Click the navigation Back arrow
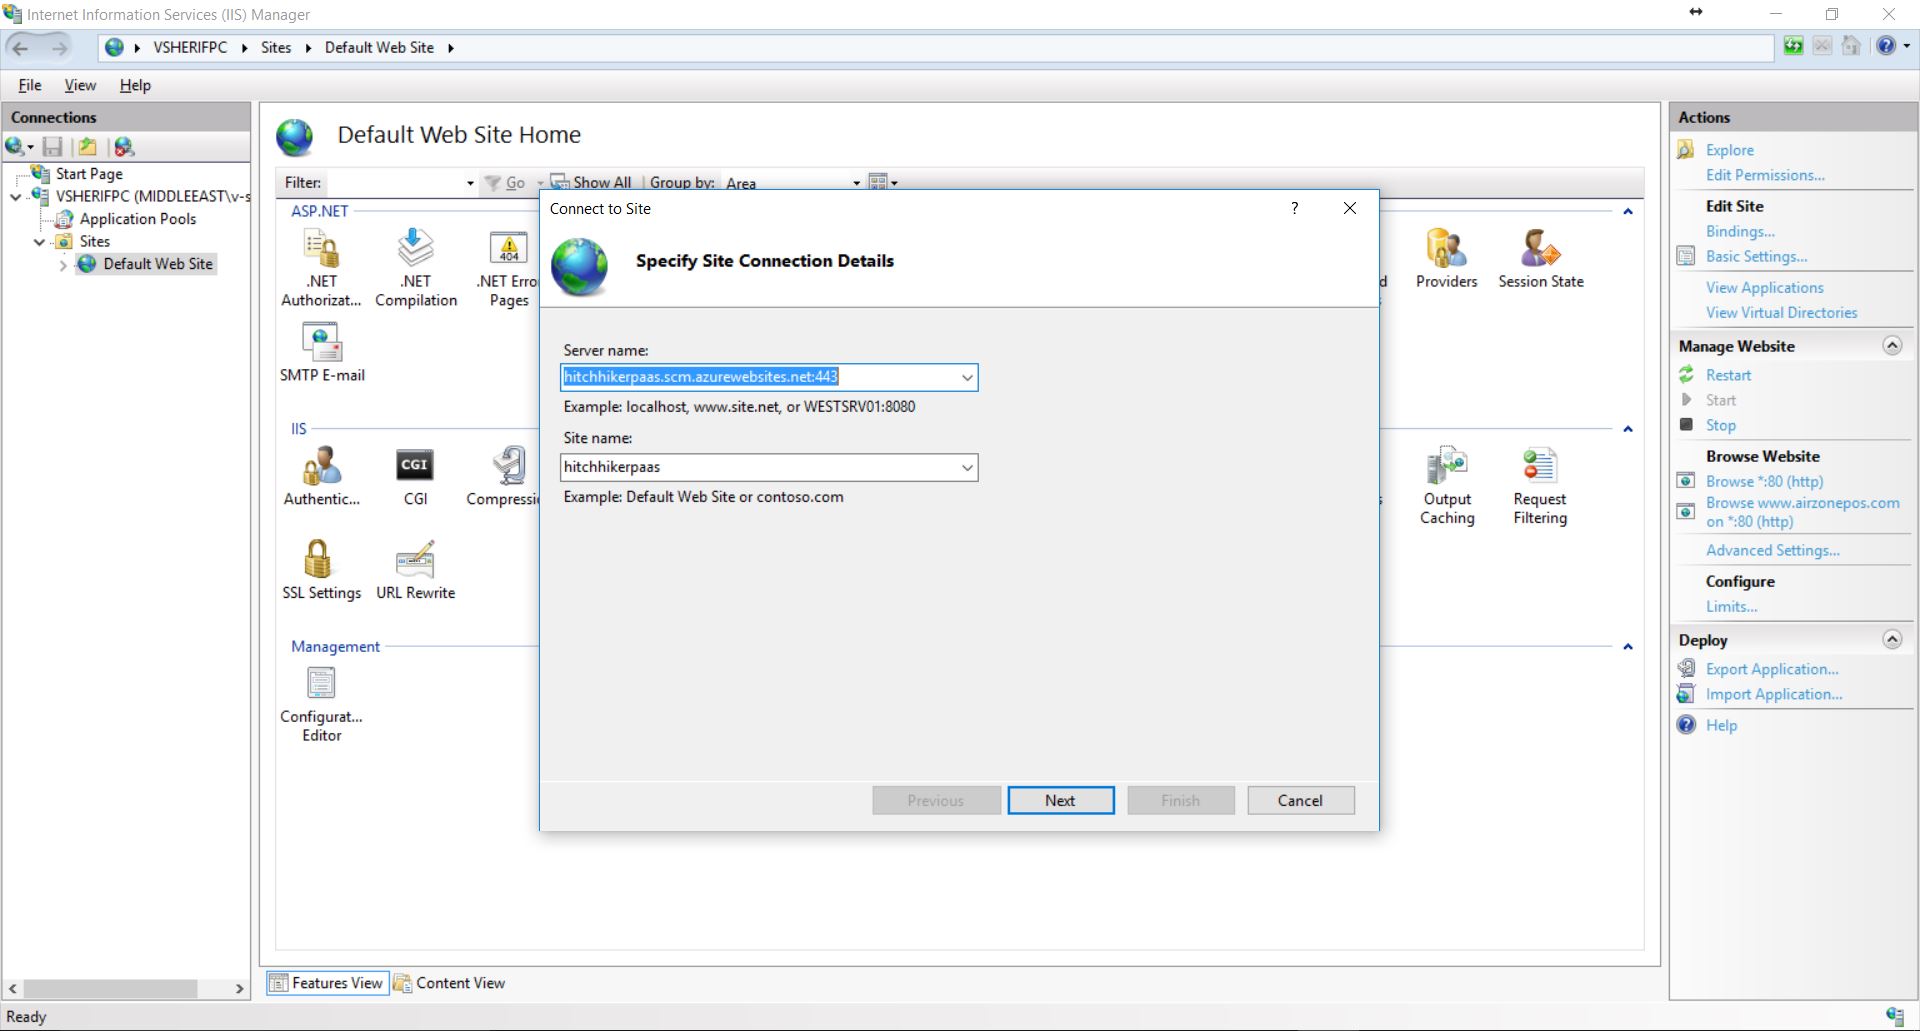This screenshot has height=1031, width=1920. coord(22,47)
